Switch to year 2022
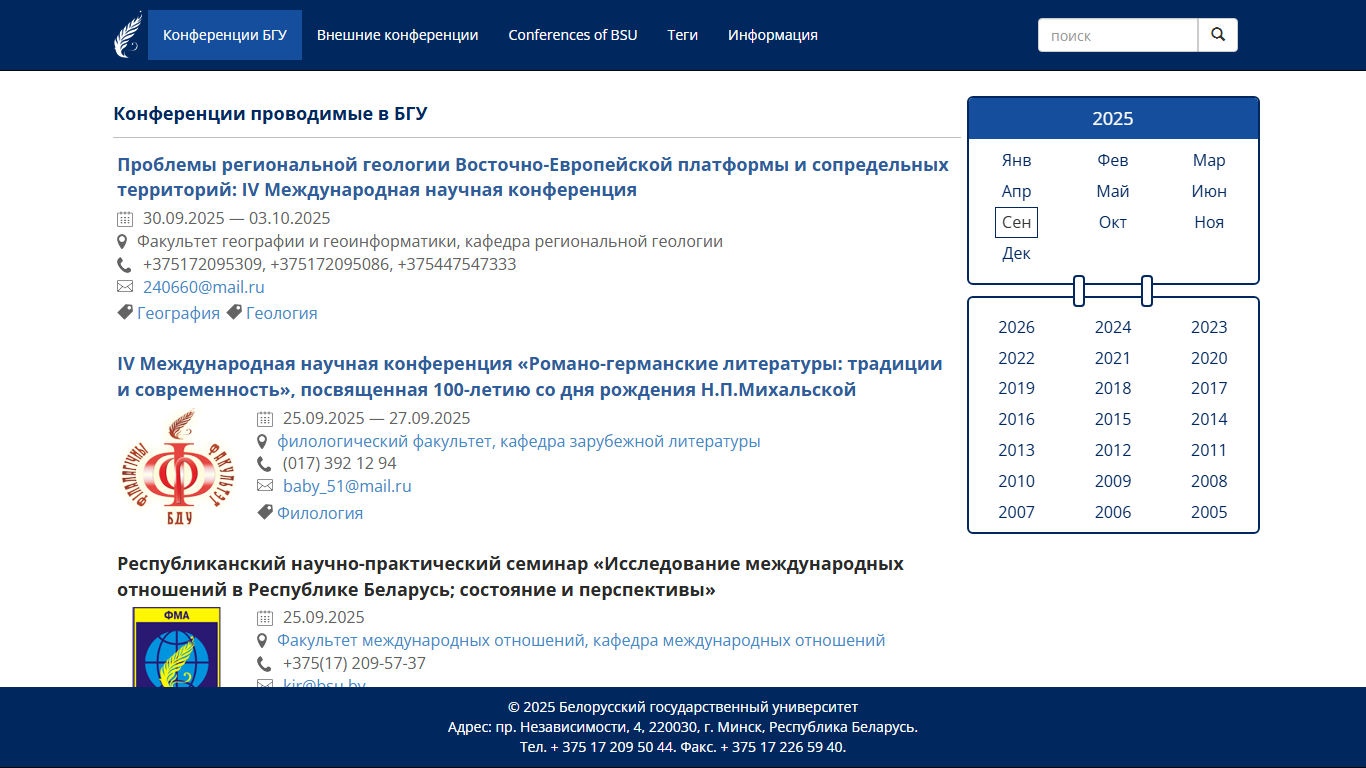Screen dimensions: 1366x768 tap(1016, 358)
